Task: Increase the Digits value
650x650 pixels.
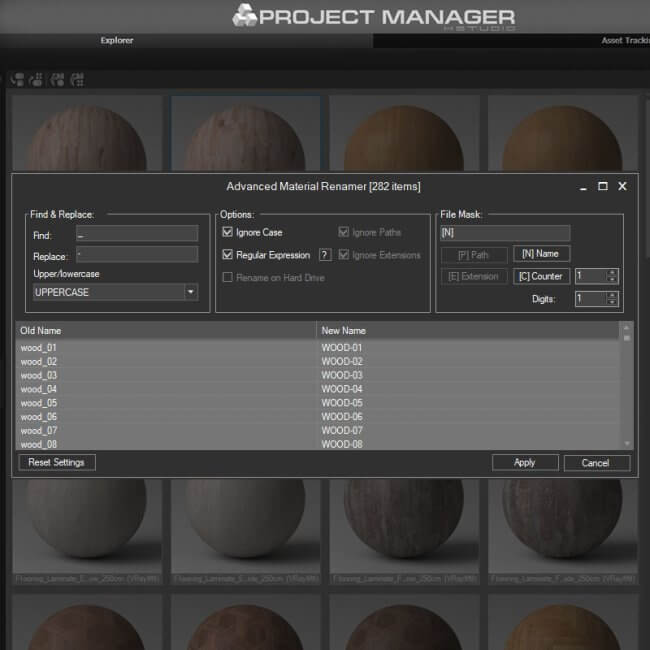Action: [612, 295]
